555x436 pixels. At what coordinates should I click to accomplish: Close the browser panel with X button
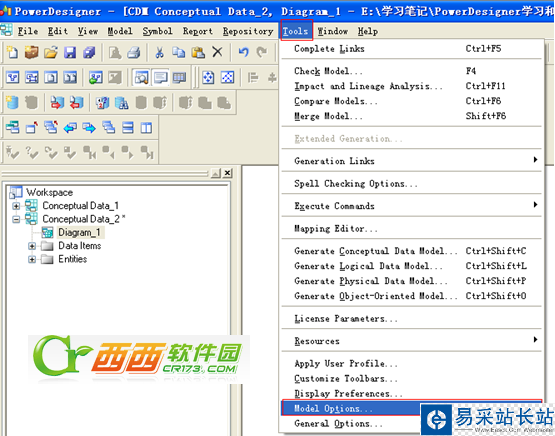pos(228,173)
